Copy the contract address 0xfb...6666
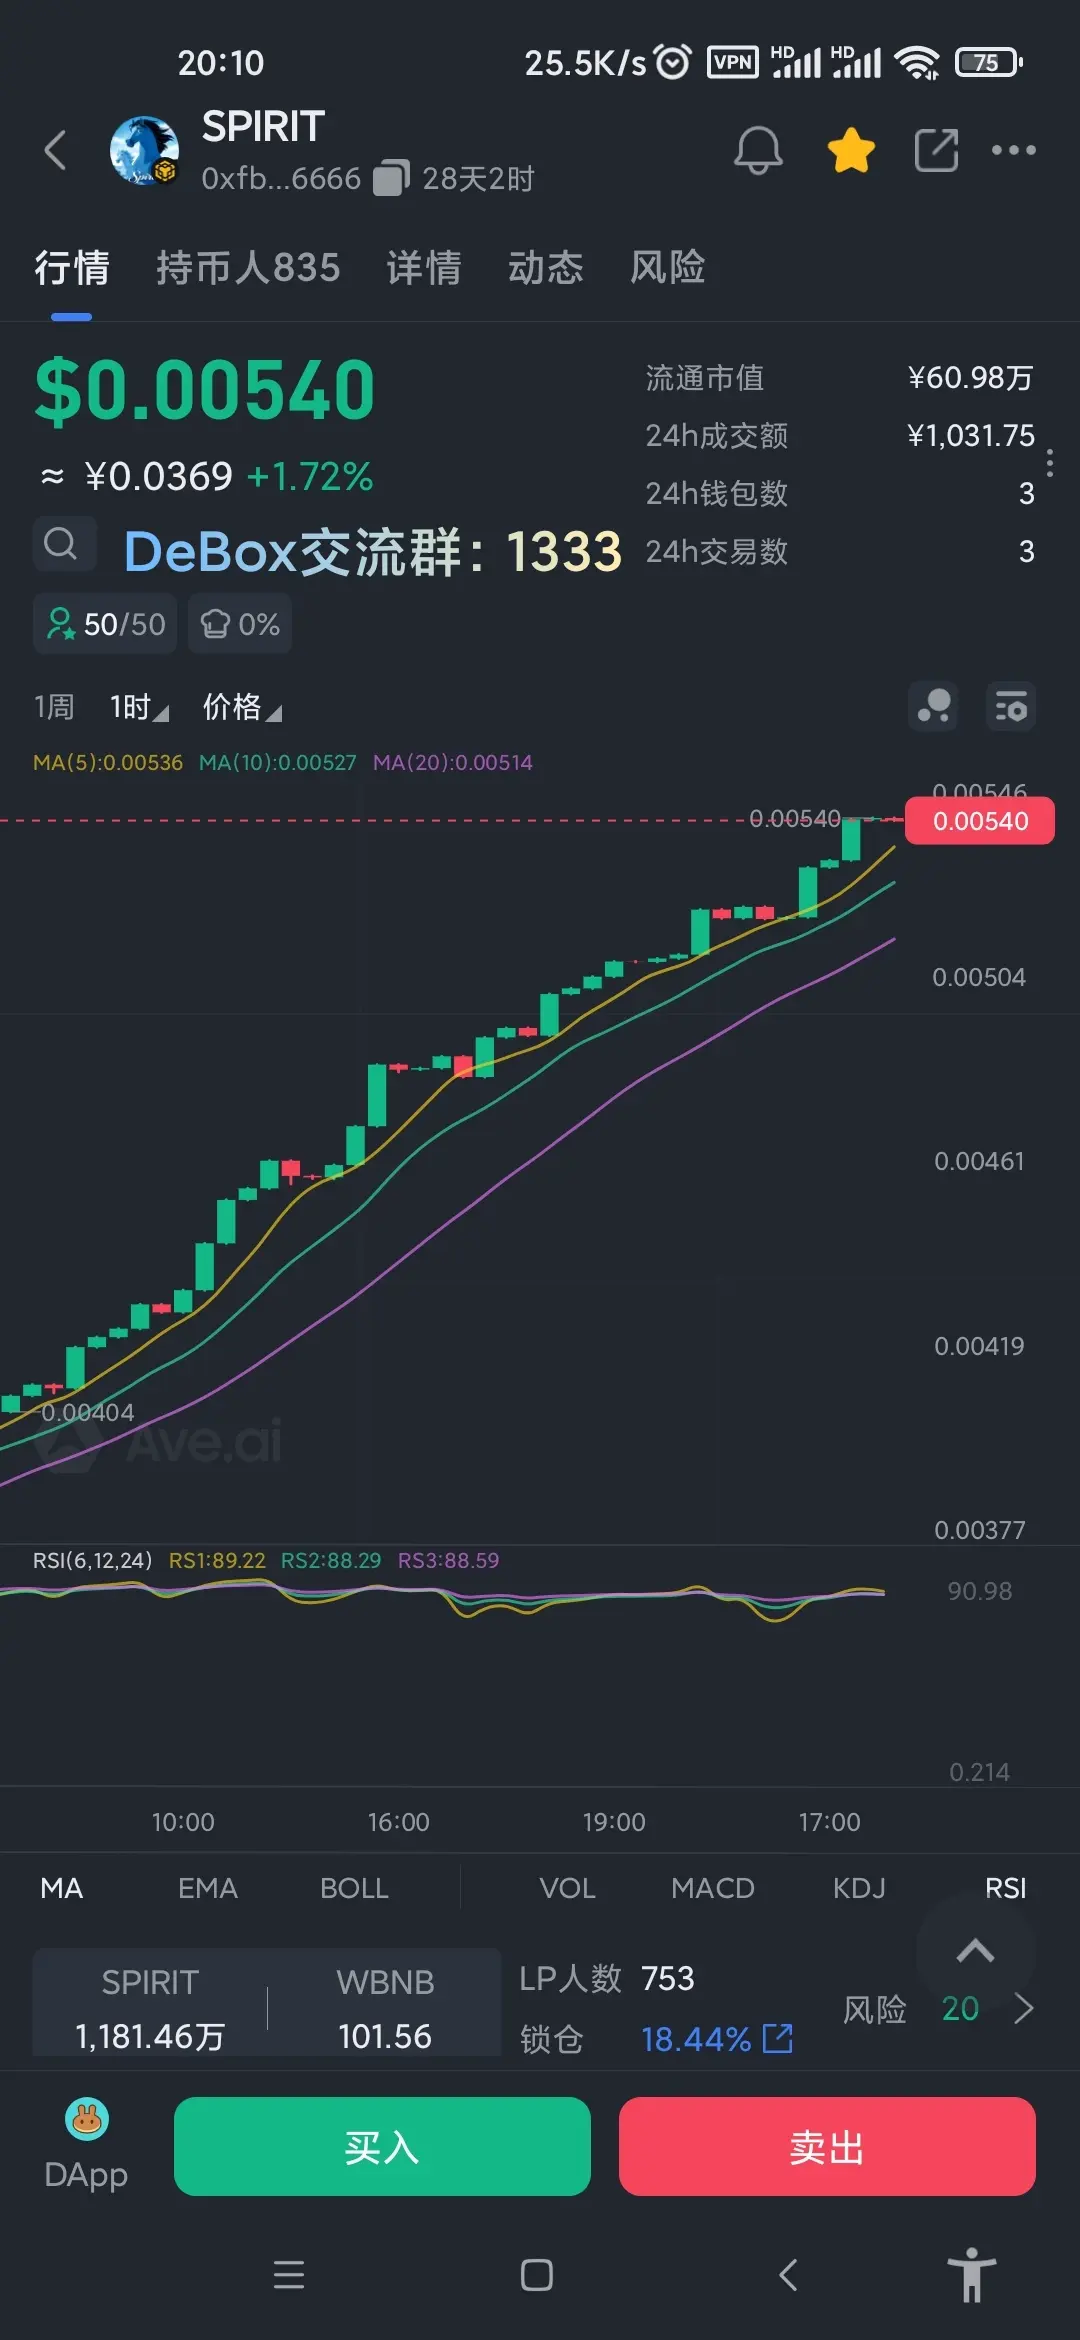Viewport: 1080px width, 2340px height. pyautogui.click(x=392, y=178)
